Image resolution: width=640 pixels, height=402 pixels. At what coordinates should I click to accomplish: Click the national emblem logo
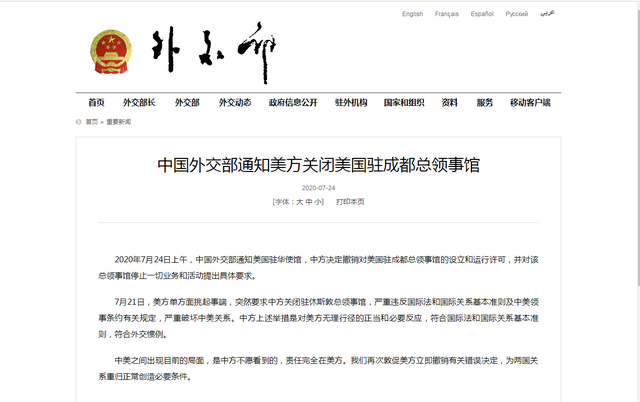click(111, 52)
